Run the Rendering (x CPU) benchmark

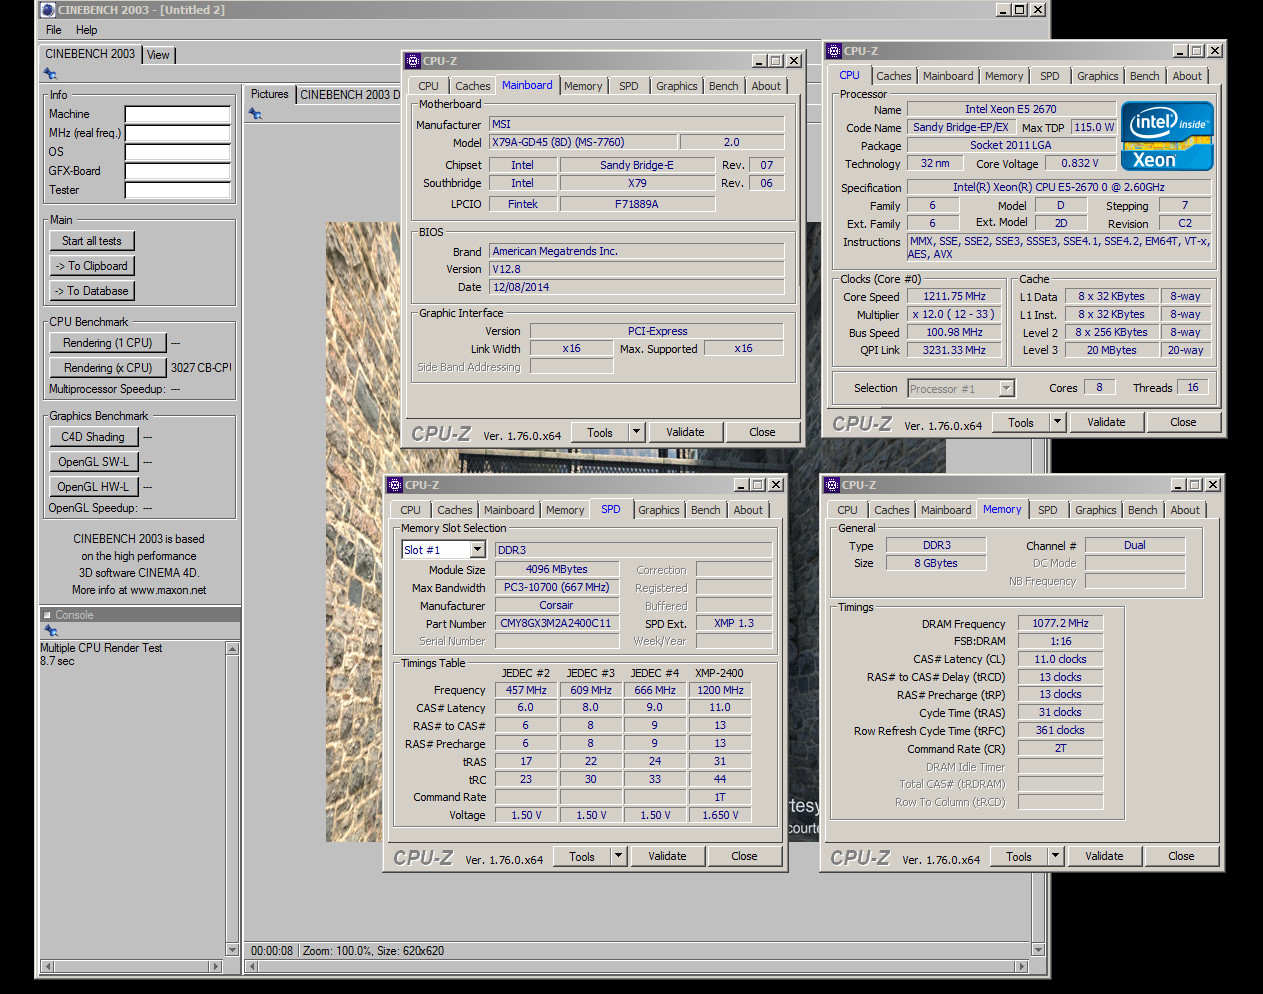point(108,368)
